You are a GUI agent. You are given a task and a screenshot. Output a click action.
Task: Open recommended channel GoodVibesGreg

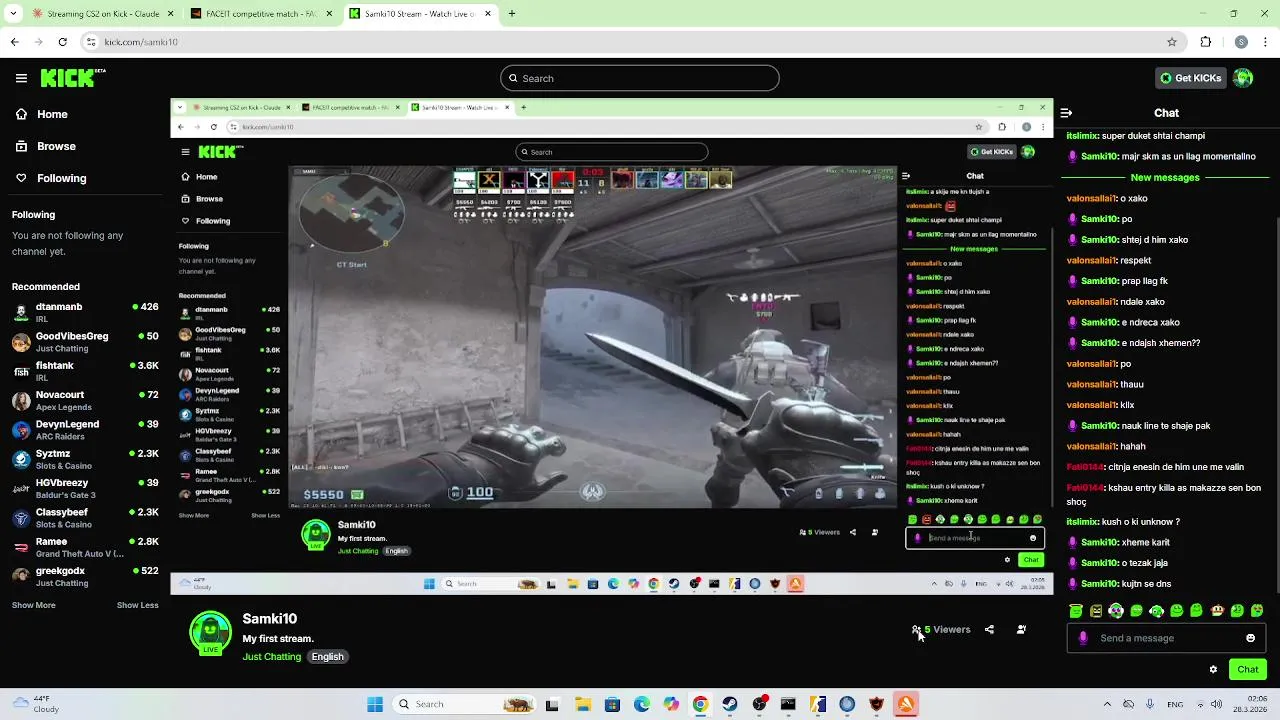tap(85, 342)
